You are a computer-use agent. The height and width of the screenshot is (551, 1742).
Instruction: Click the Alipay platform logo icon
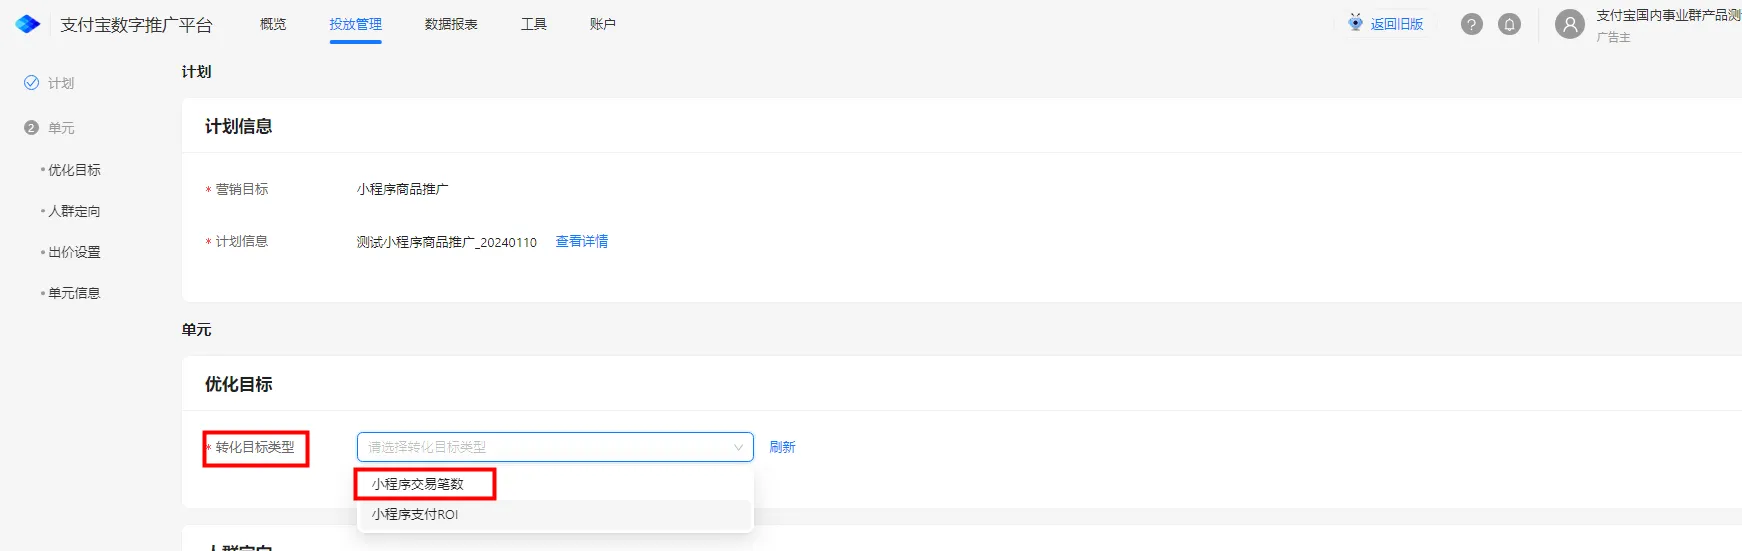pyautogui.click(x=28, y=24)
